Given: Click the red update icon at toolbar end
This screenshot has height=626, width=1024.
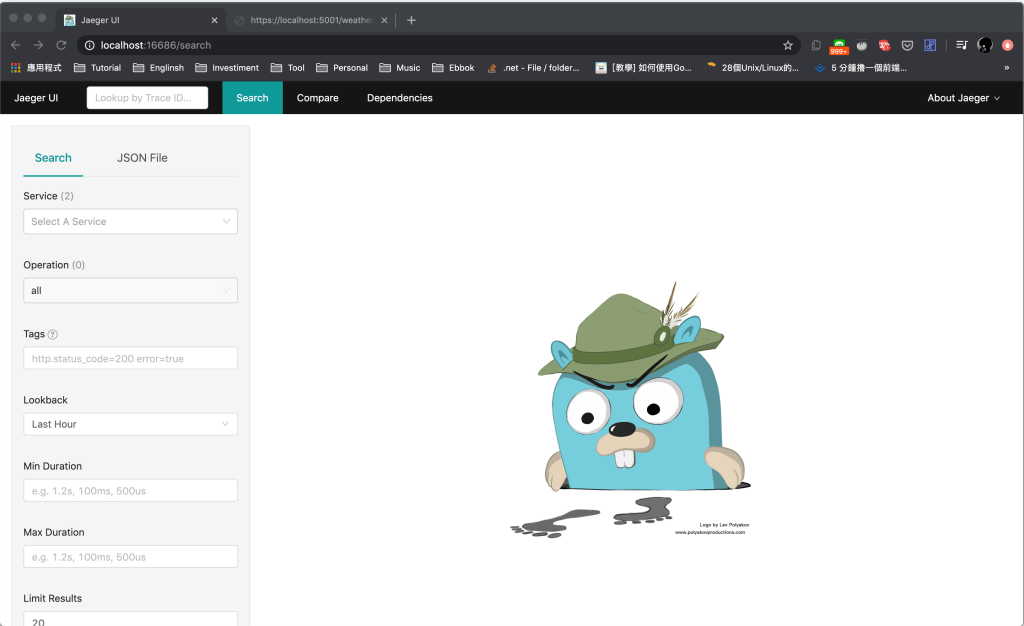Looking at the screenshot, I should tap(1008, 45).
